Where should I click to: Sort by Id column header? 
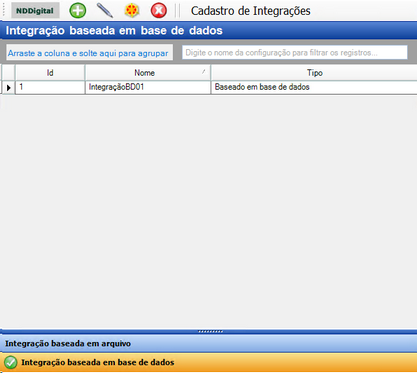(50, 73)
